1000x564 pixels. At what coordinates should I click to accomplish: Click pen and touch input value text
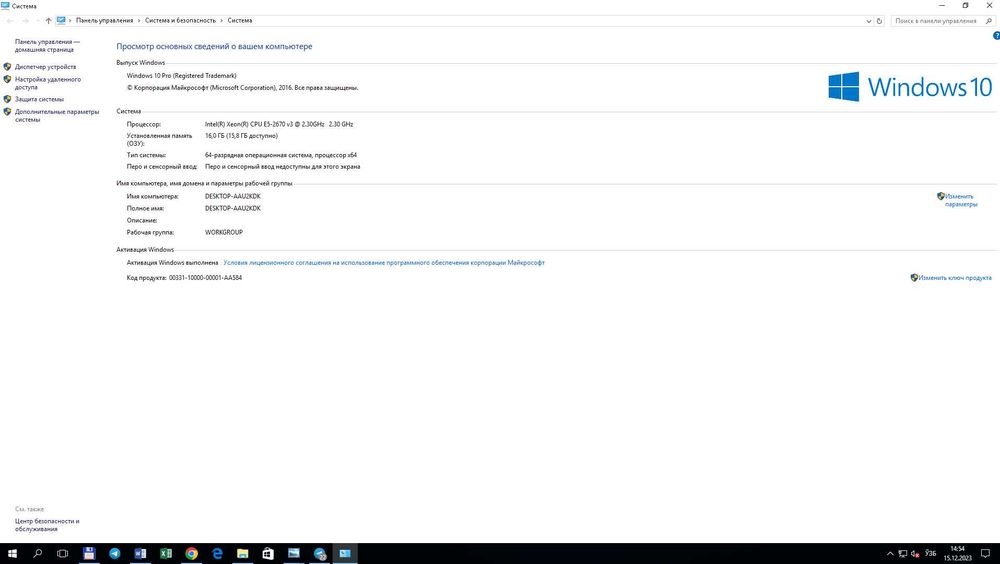[283, 167]
